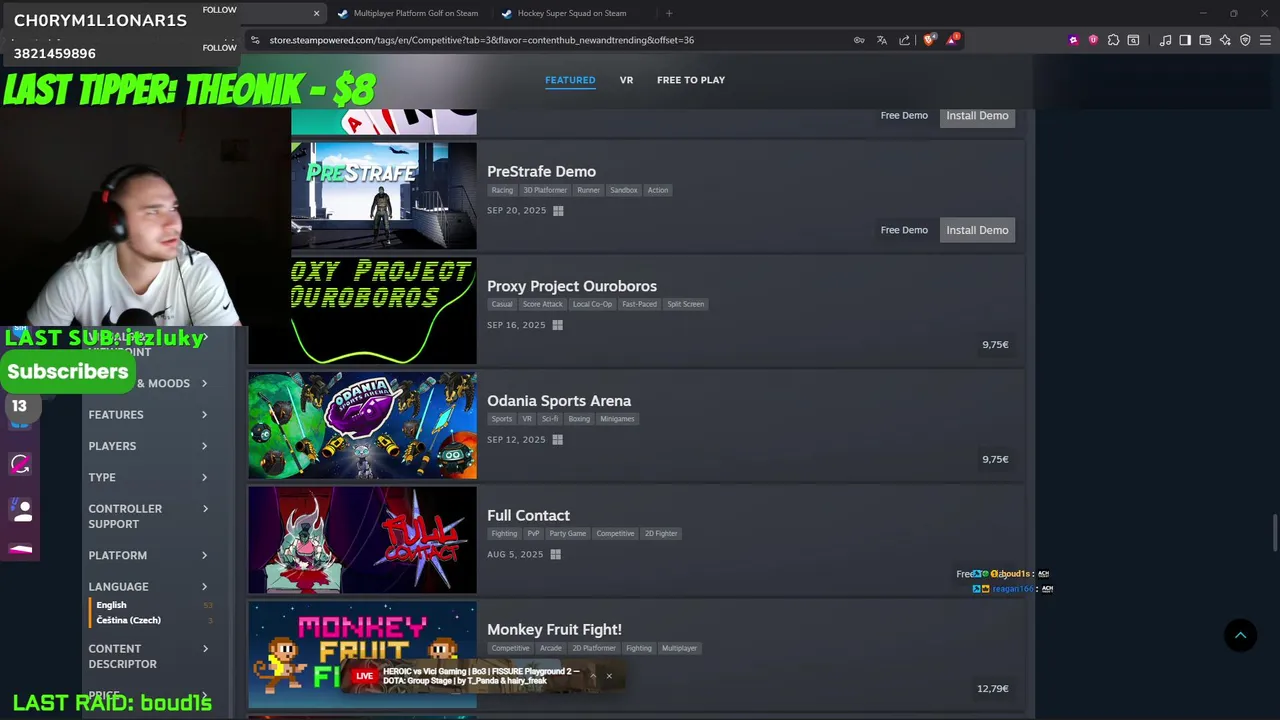Open Brave Shields lion icon
This screenshot has height=720, width=1280.
(929, 40)
